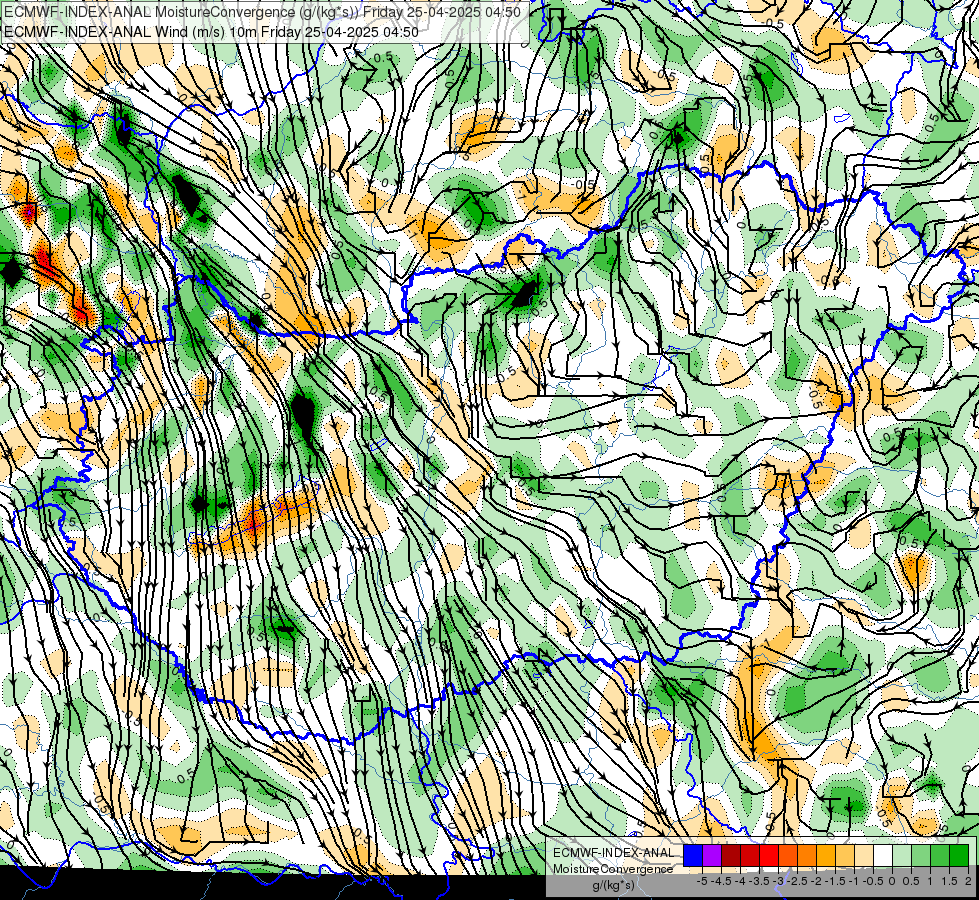This screenshot has width=979, height=900.
Task: Click the blue legend swatch
Action: [x=693, y=855]
